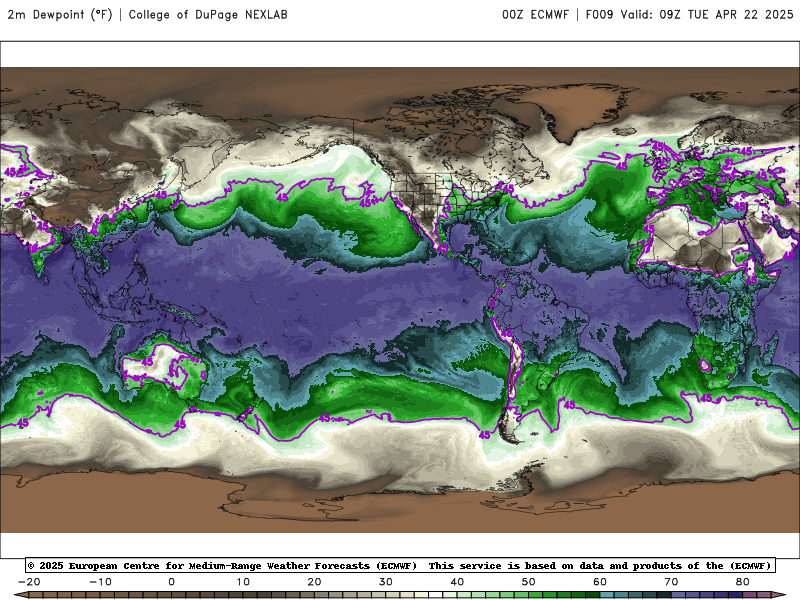
Task: Click the "Valid: 09Z TUE APR 22 2025" text
Action: 707,15
